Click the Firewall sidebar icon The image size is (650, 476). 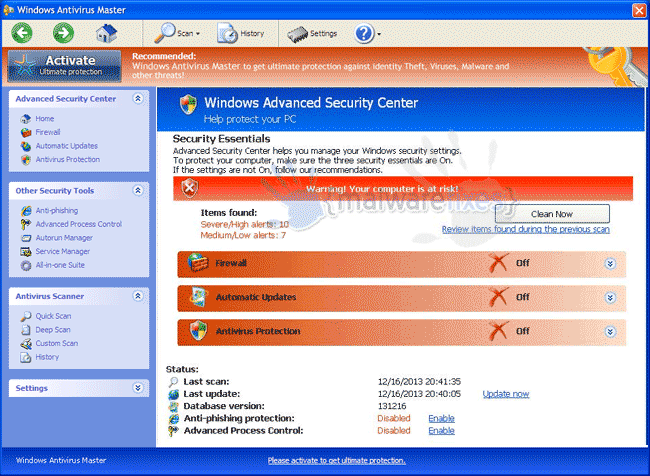(x=26, y=132)
